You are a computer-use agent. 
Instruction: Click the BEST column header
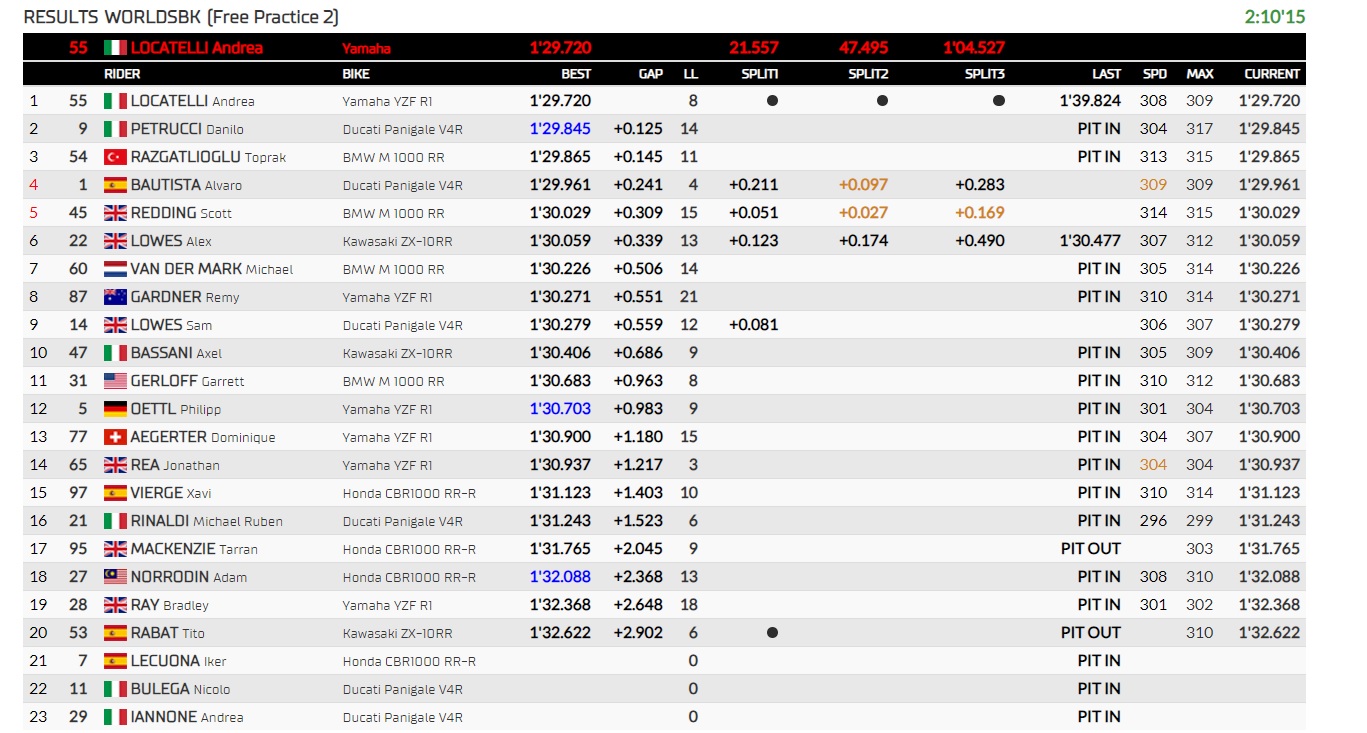click(x=576, y=74)
